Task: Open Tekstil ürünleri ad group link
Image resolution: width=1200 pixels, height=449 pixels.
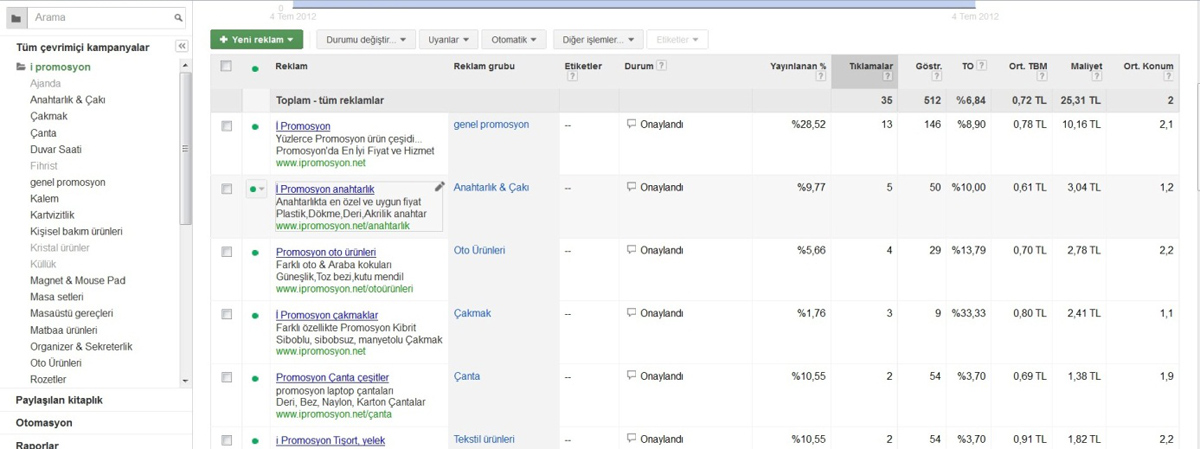Action: click(x=484, y=440)
